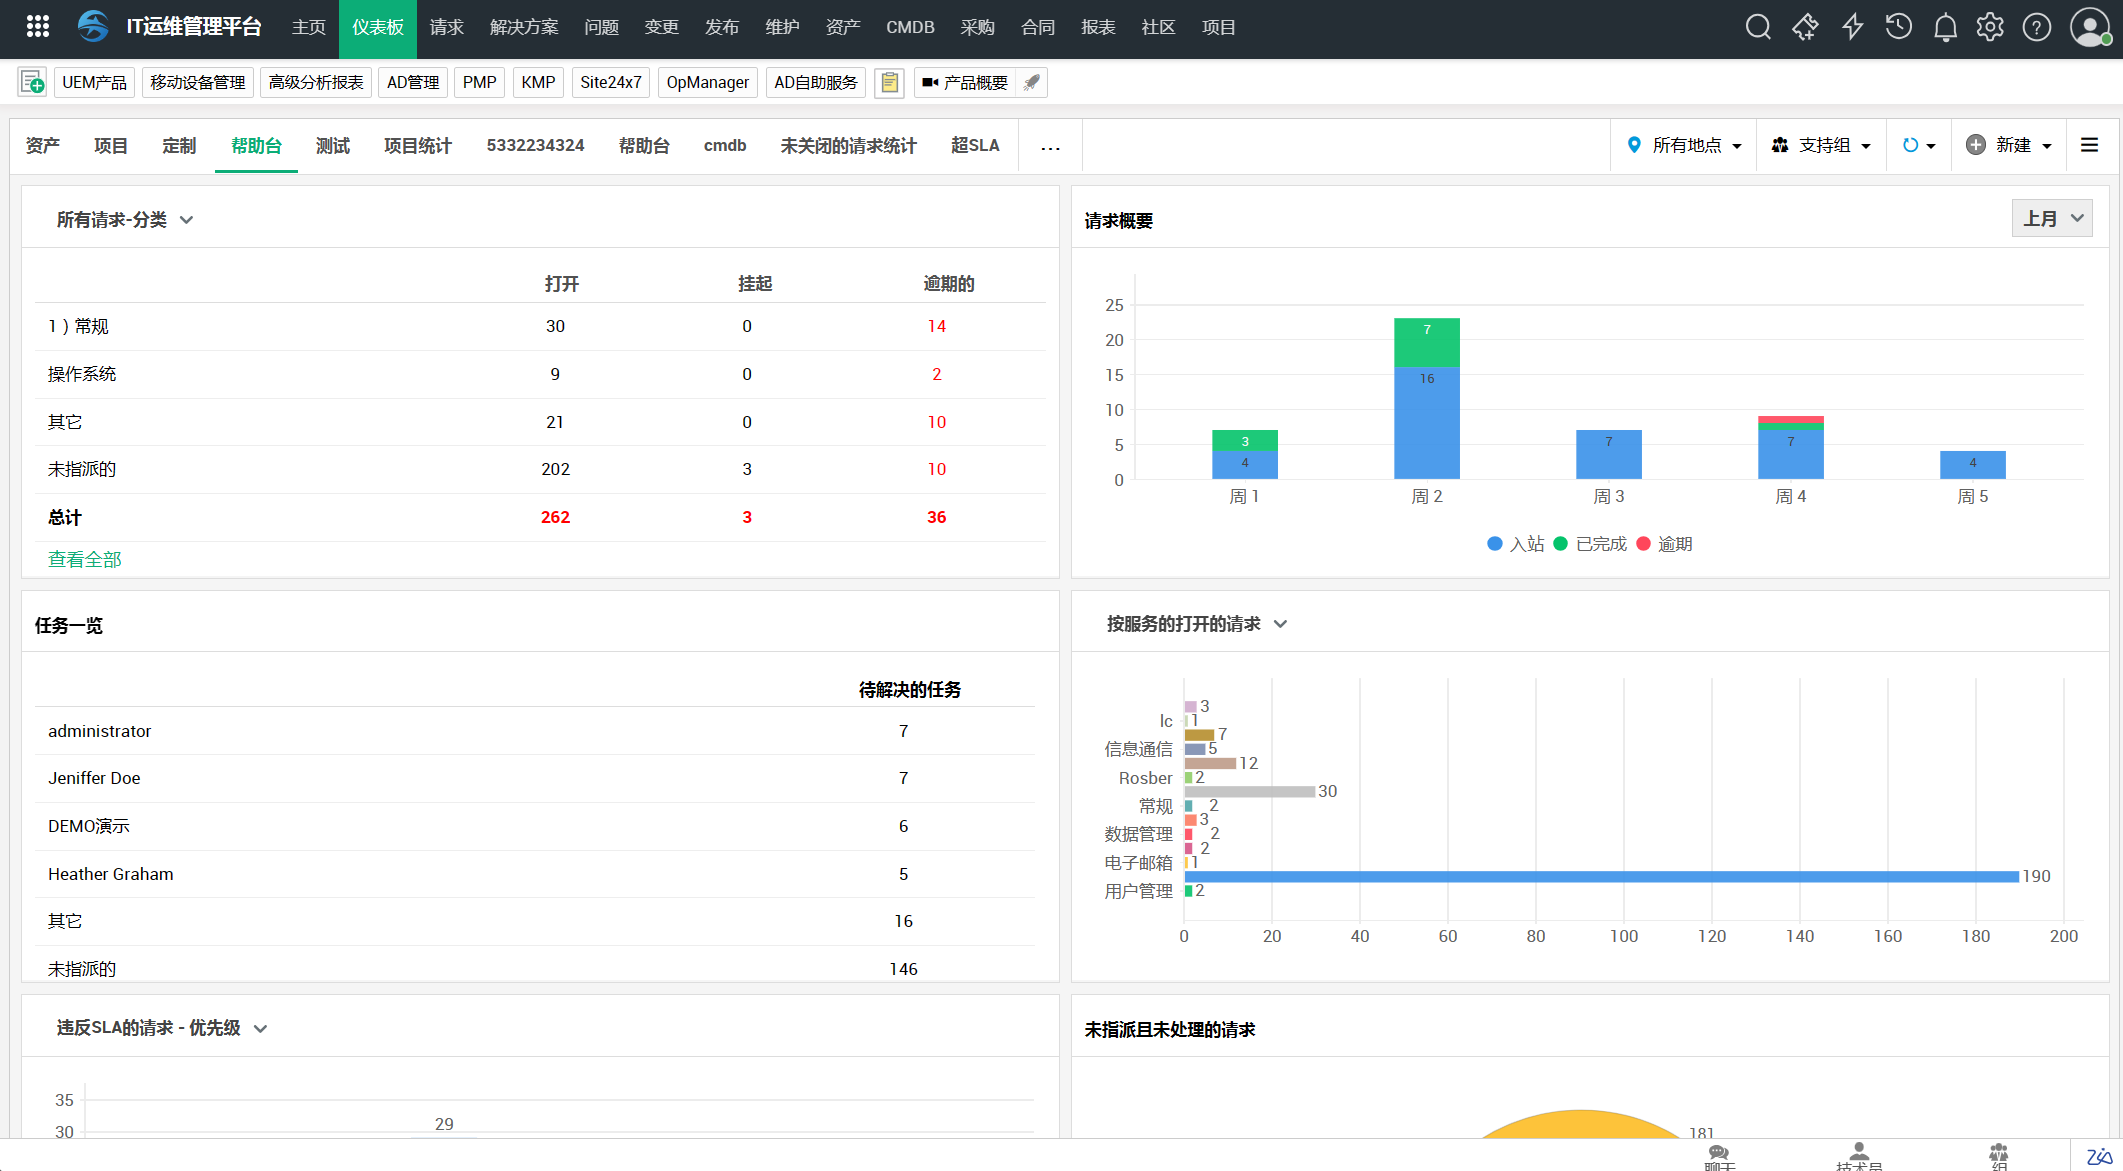Open the settings gear icon
The image size is (2123, 1171).
coord(1990,27)
